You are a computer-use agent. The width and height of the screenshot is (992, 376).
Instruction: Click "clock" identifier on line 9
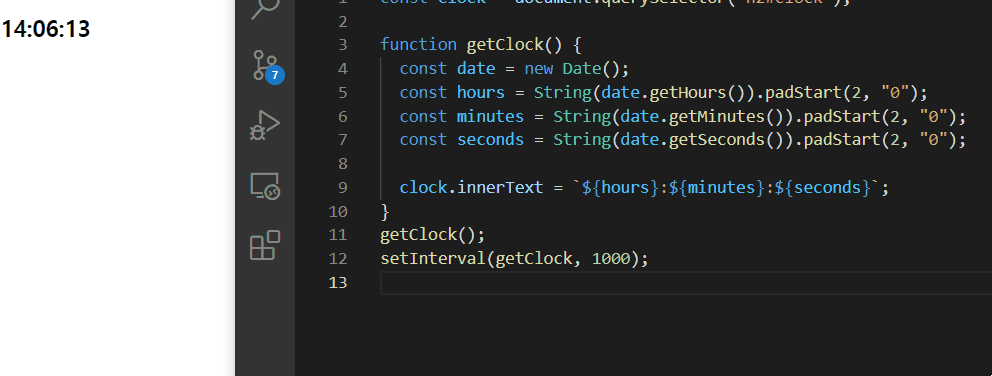(x=423, y=188)
